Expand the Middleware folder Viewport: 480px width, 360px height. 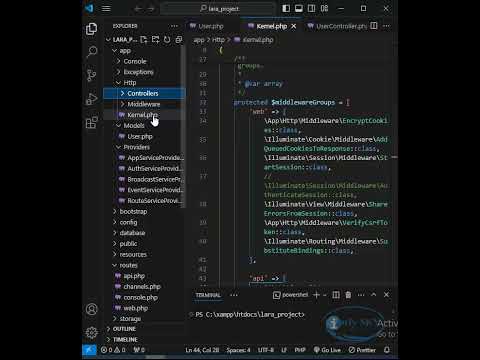click(x=144, y=104)
